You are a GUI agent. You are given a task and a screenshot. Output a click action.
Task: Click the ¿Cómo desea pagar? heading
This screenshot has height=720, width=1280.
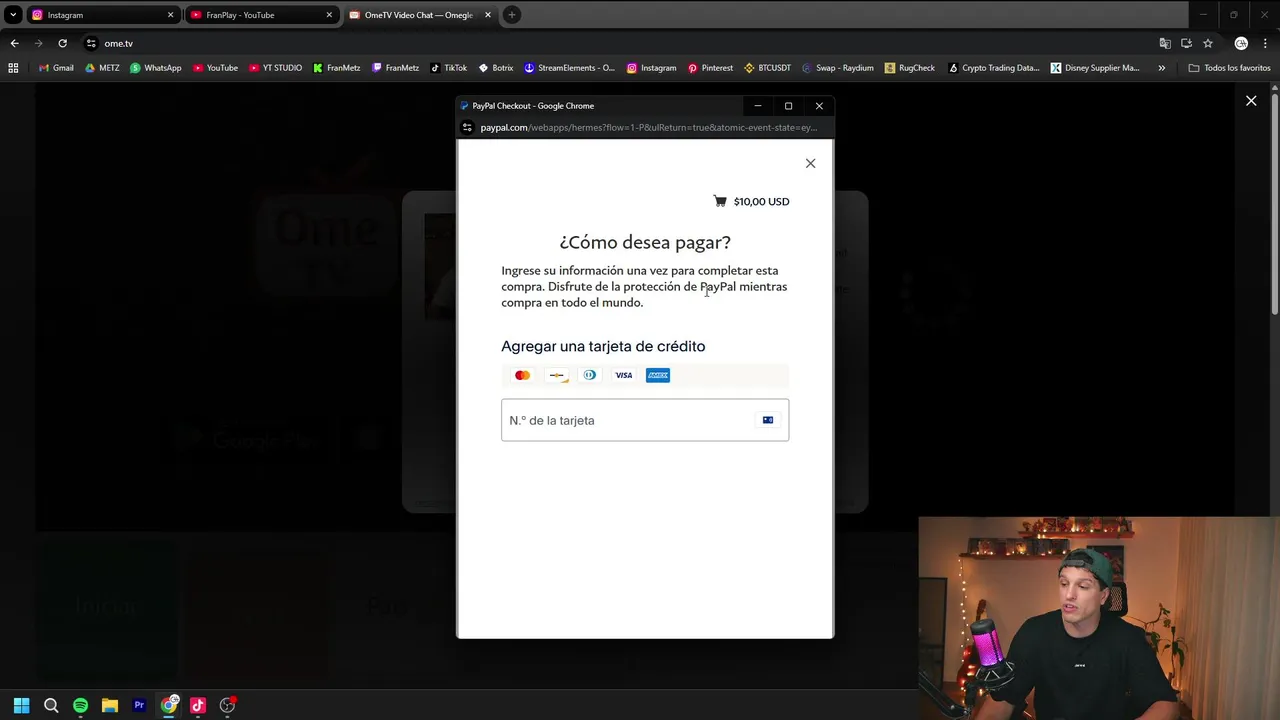point(645,242)
